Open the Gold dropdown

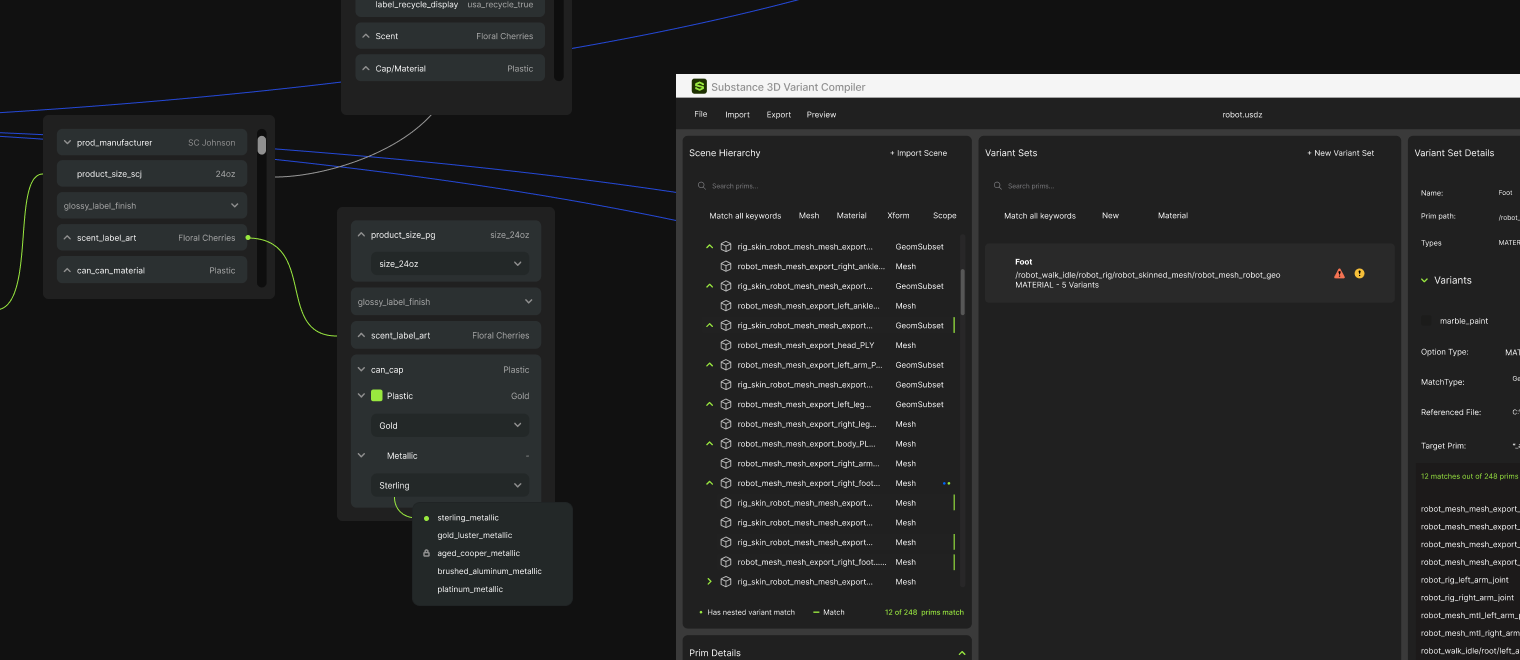click(449, 425)
